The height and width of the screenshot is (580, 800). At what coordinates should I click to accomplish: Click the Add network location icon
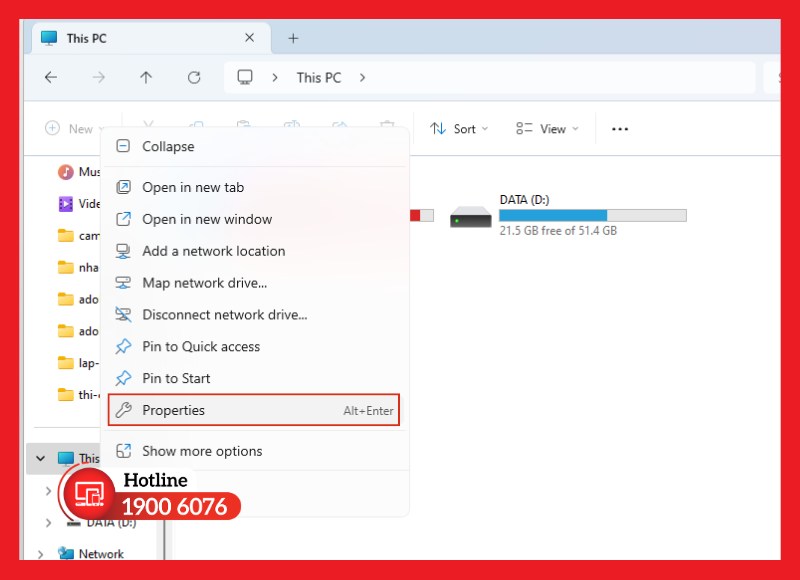tap(123, 251)
